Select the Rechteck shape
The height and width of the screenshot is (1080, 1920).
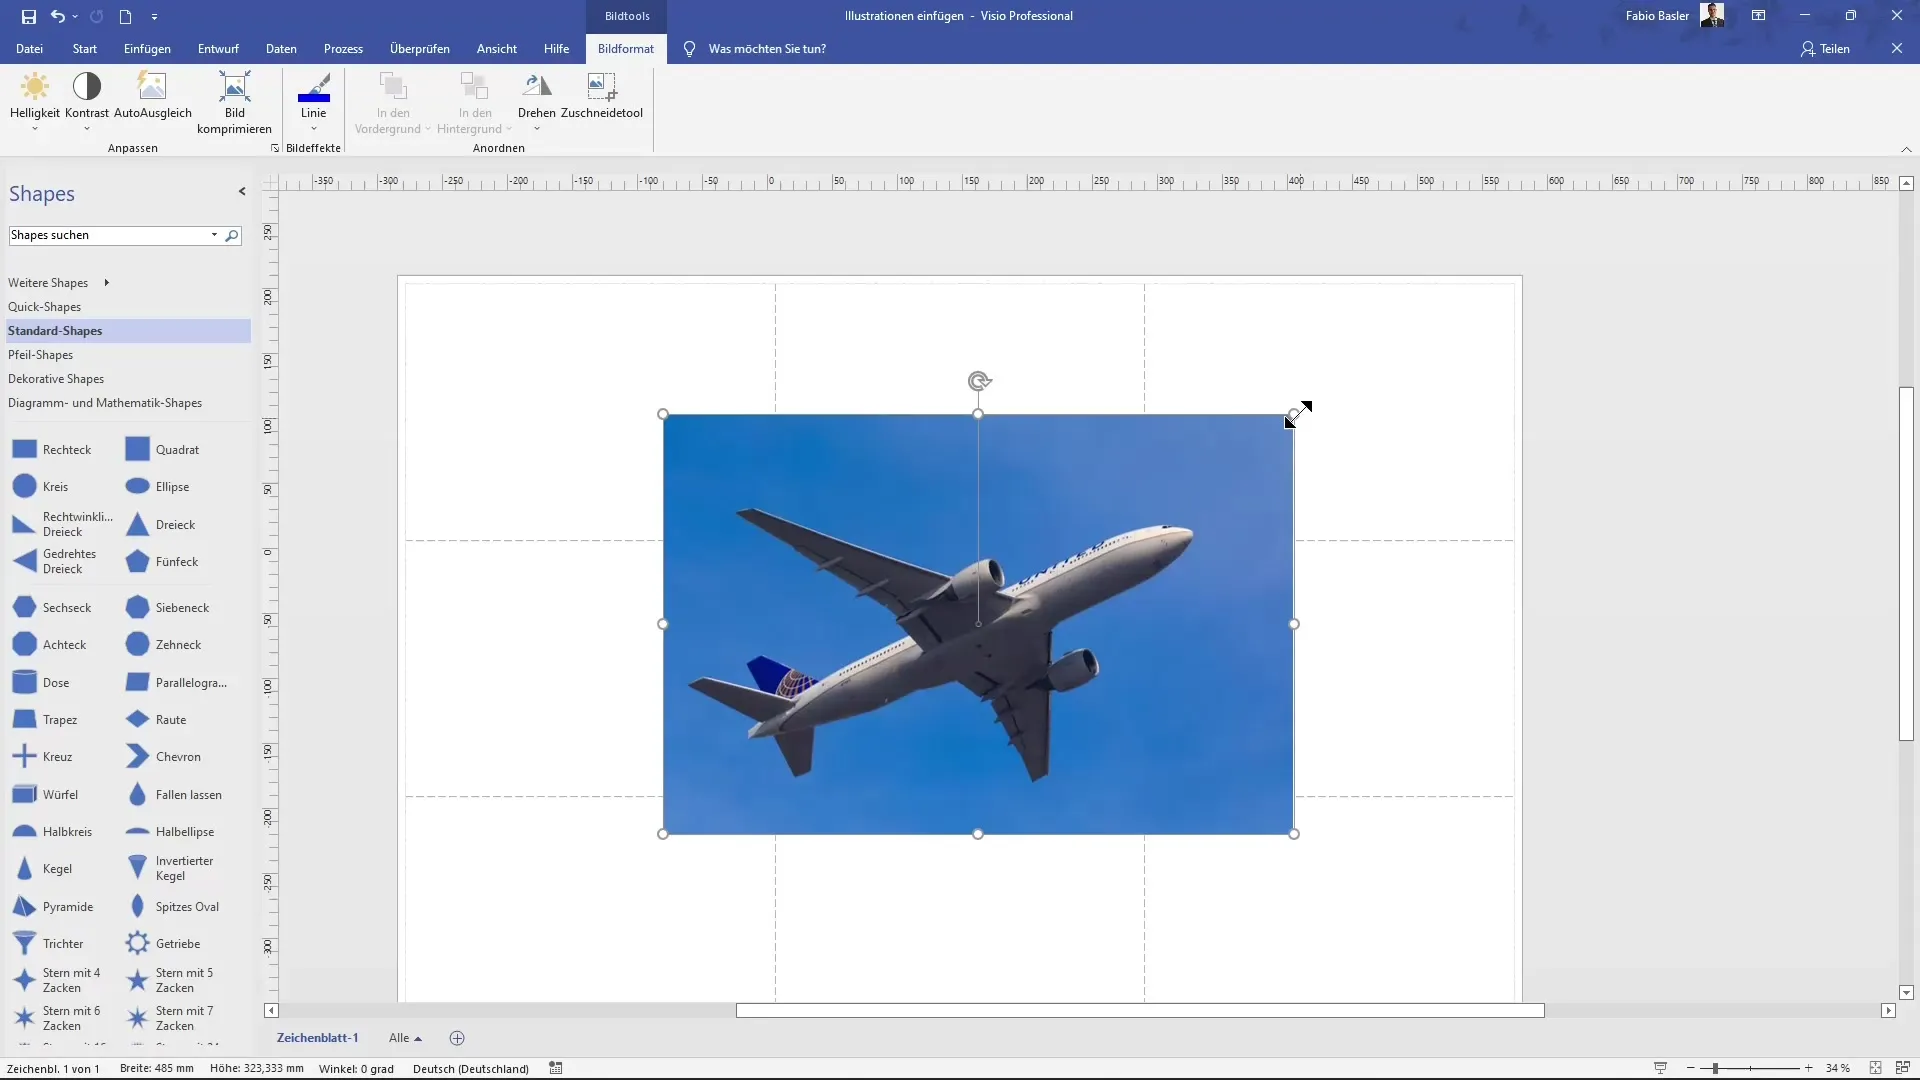[x=52, y=450]
